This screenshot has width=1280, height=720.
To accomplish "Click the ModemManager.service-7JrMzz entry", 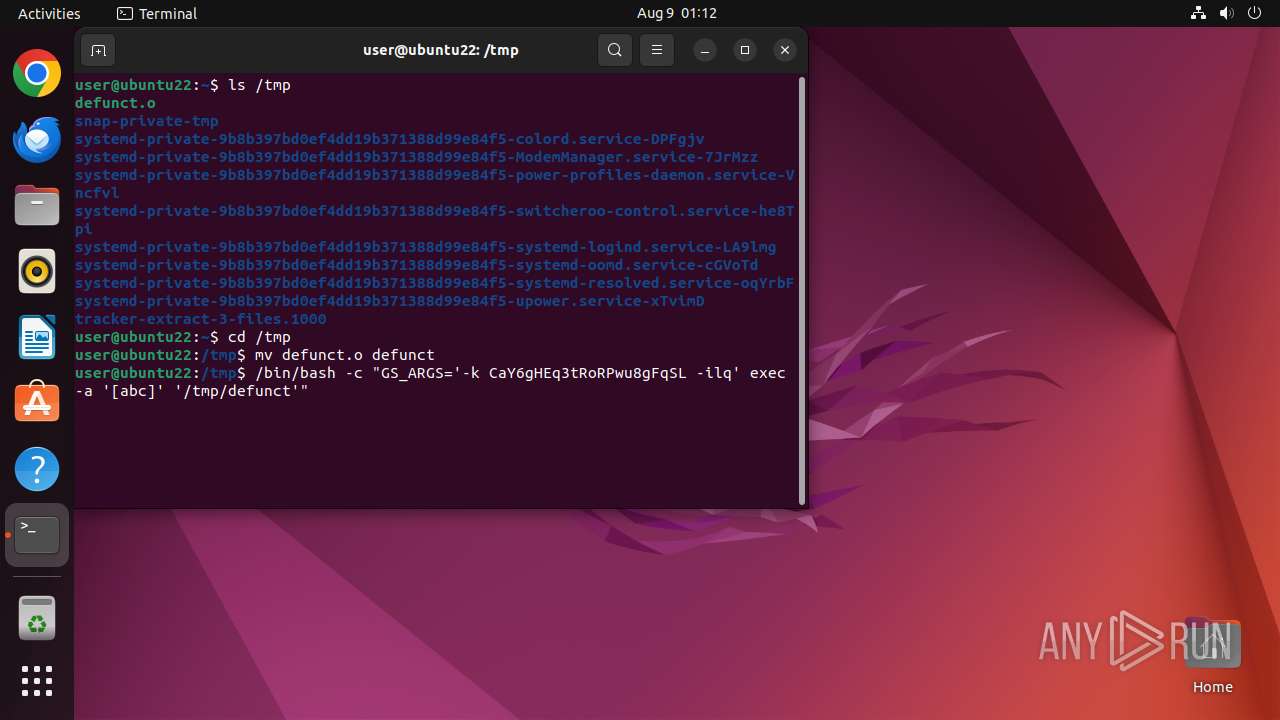I will 416,157.
